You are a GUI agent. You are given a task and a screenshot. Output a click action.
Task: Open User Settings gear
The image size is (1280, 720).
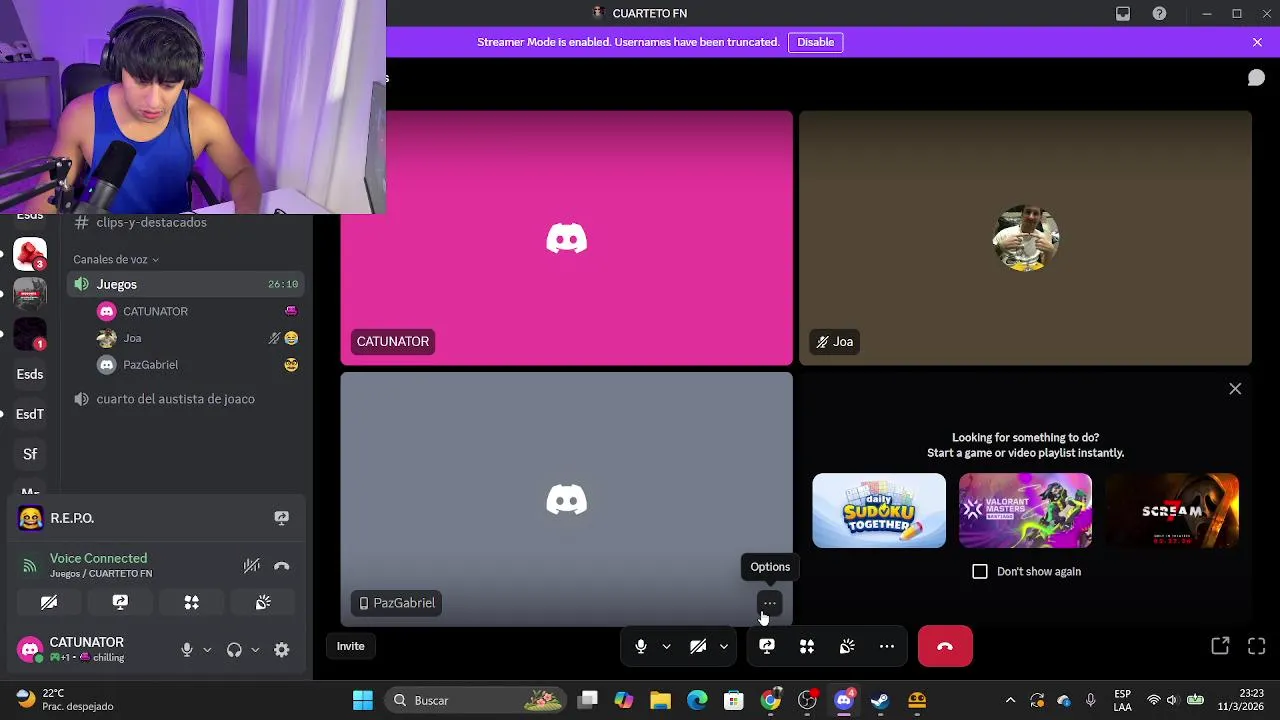pos(282,650)
